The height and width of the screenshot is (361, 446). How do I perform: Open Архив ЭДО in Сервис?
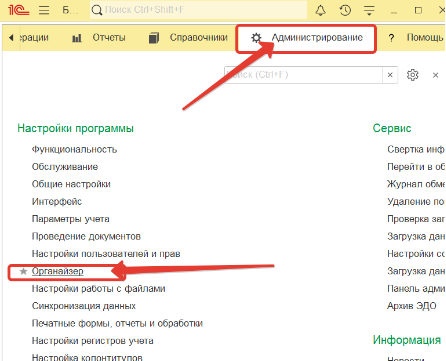point(412,306)
